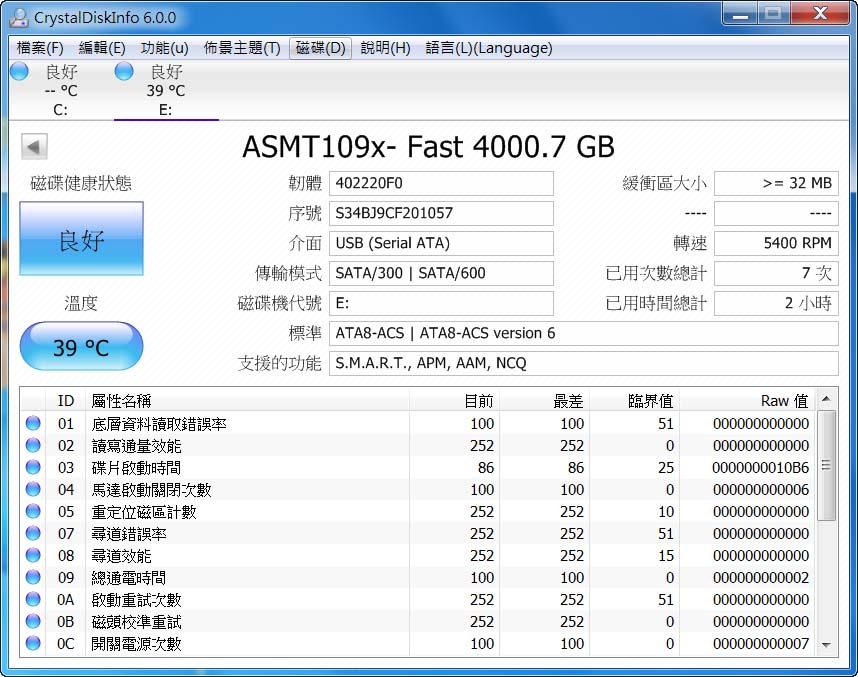Click status orb for attribute 02
Image resolution: width=858 pixels, height=677 pixels.
pos(33,445)
